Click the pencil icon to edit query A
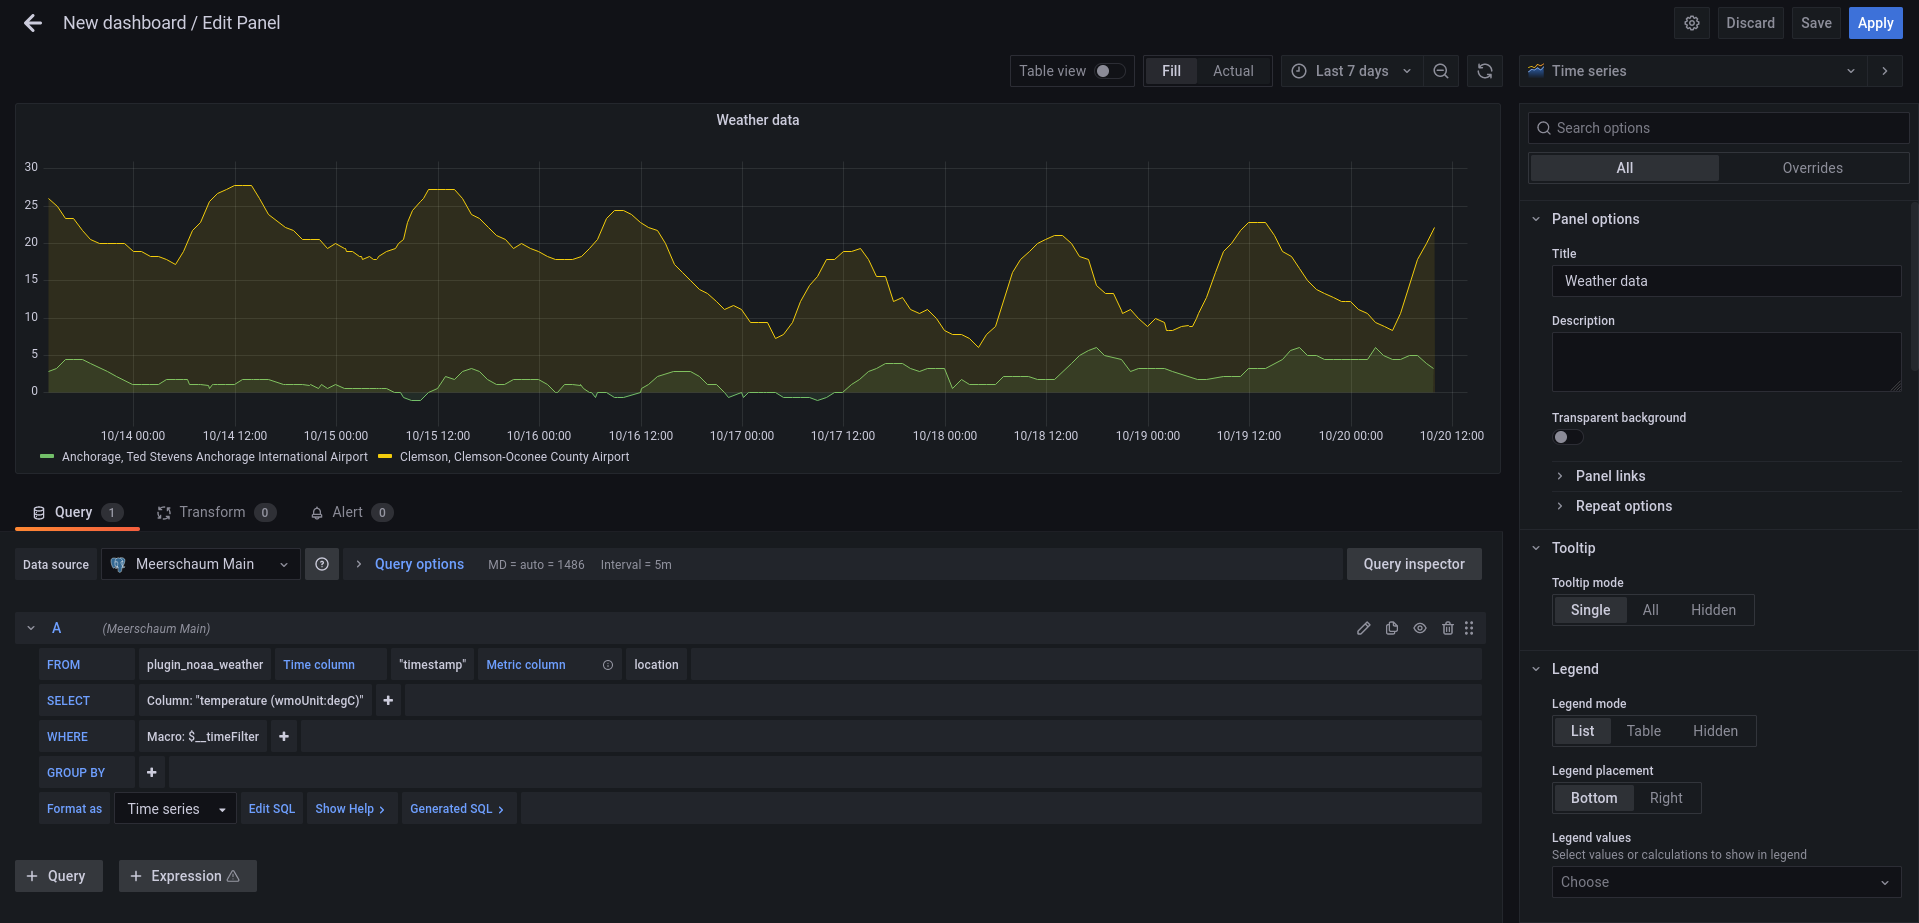1919x923 pixels. (x=1363, y=628)
